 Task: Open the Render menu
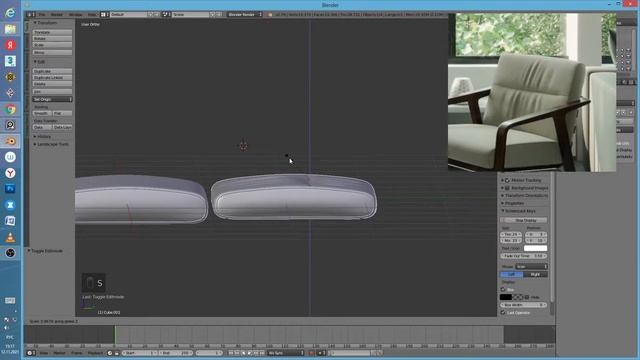(57, 14)
